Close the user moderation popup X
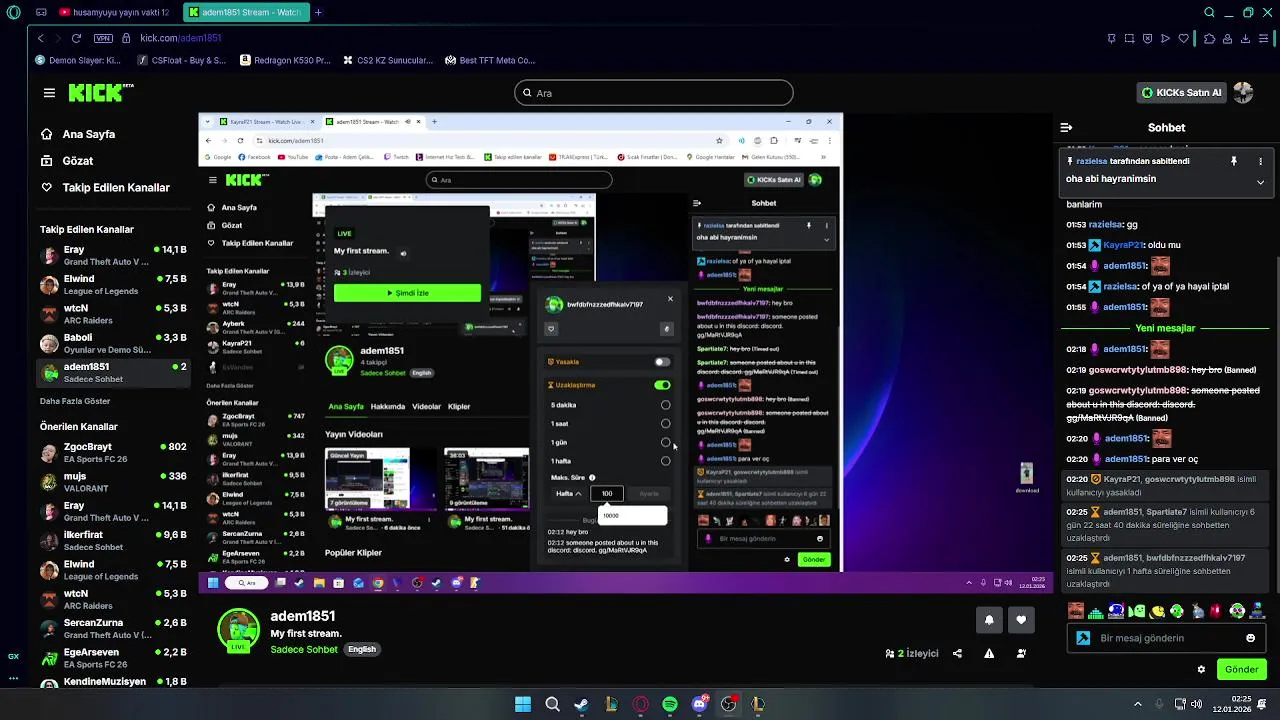 (670, 299)
